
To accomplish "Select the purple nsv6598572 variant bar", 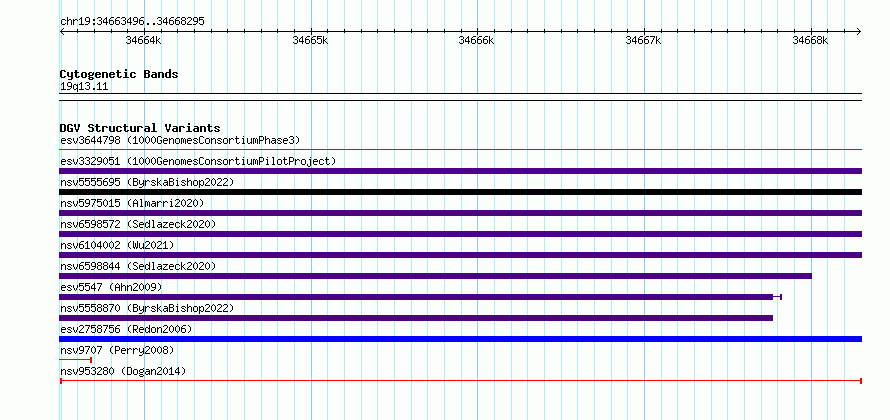I will 460,234.
